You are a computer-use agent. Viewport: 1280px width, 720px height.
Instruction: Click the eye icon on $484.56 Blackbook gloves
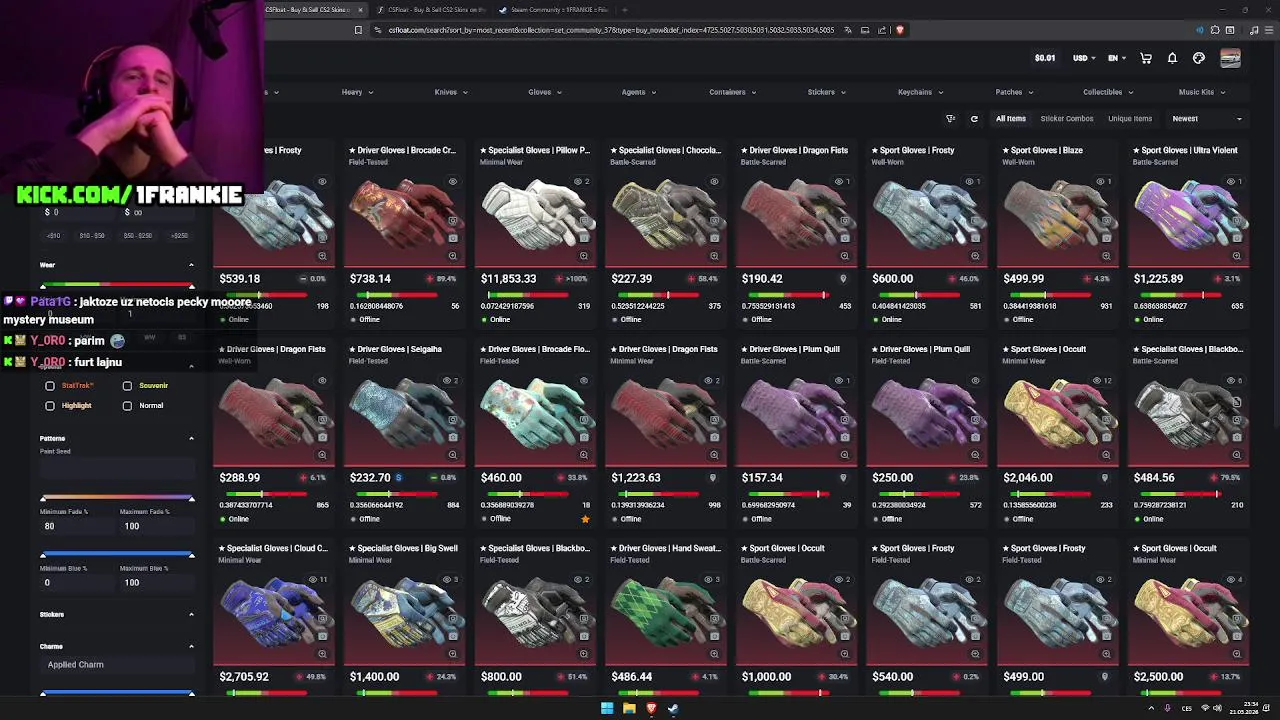1231,381
